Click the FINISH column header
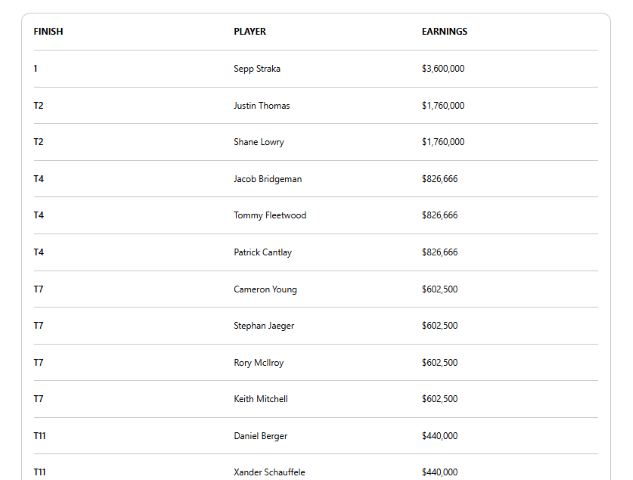The width and height of the screenshot is (633, 480). coord(48,32)
